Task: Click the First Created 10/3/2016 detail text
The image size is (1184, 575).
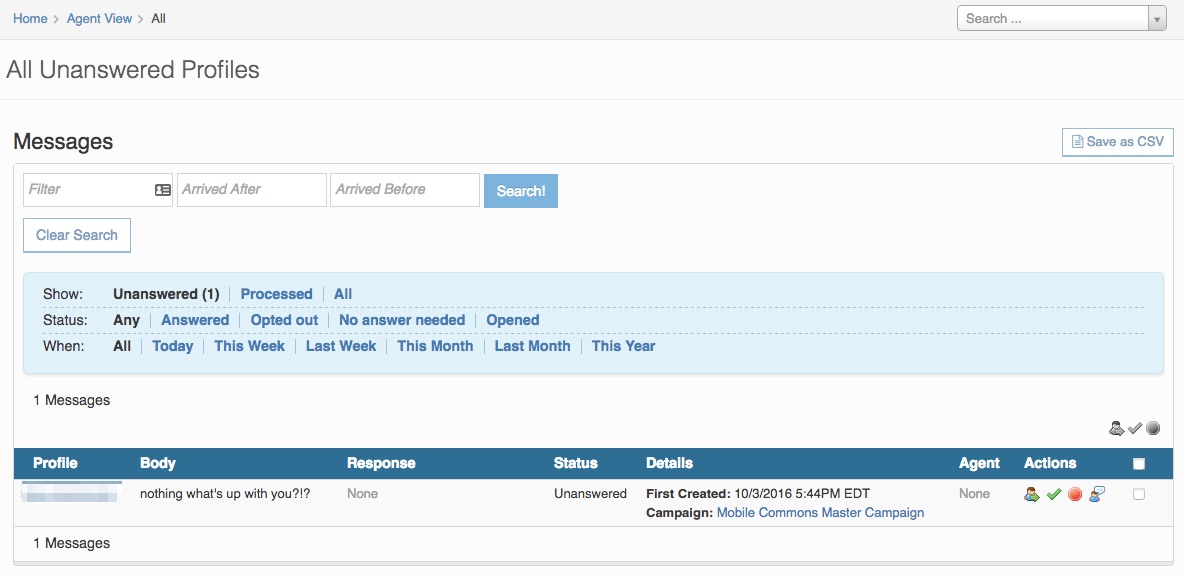Action: pos(758,494)
